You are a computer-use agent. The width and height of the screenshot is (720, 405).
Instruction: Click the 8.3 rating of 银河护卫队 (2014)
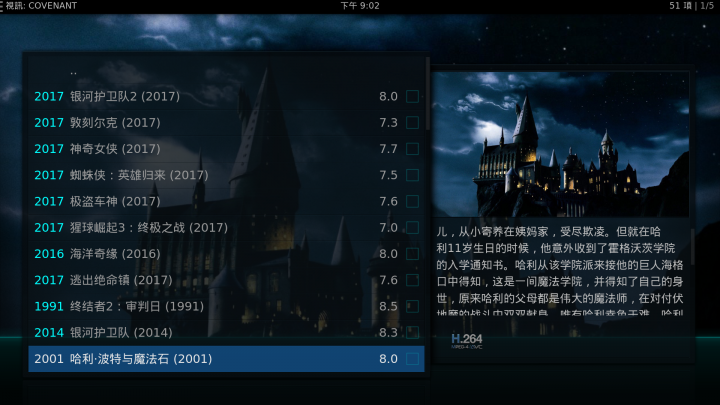[388, 332]
